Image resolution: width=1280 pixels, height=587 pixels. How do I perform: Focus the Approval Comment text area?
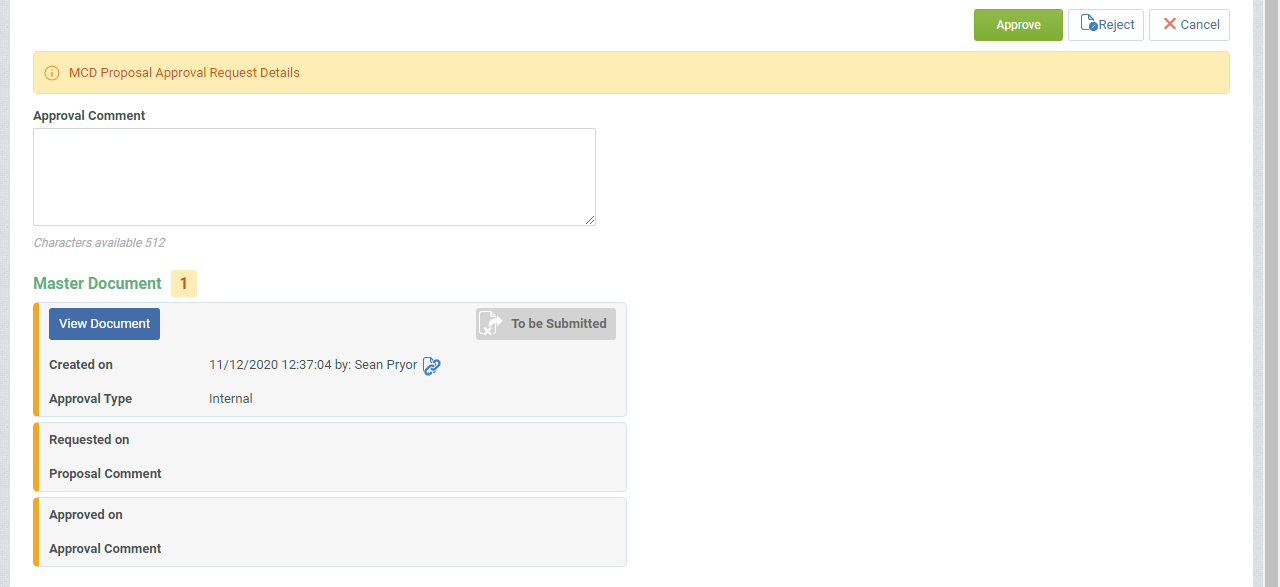click(314, 177)
